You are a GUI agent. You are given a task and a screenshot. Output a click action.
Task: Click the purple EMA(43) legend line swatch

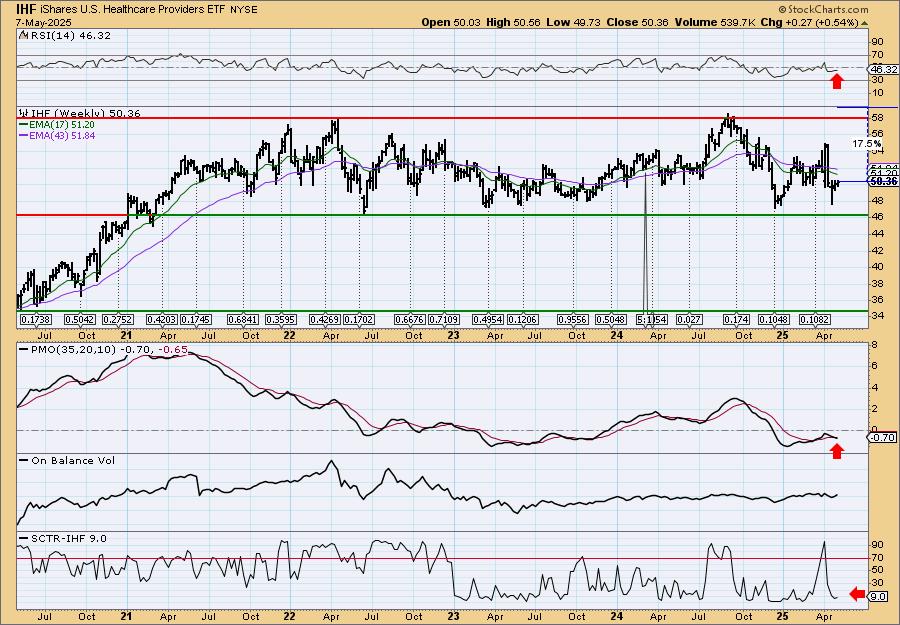click(x=23, y=136)
